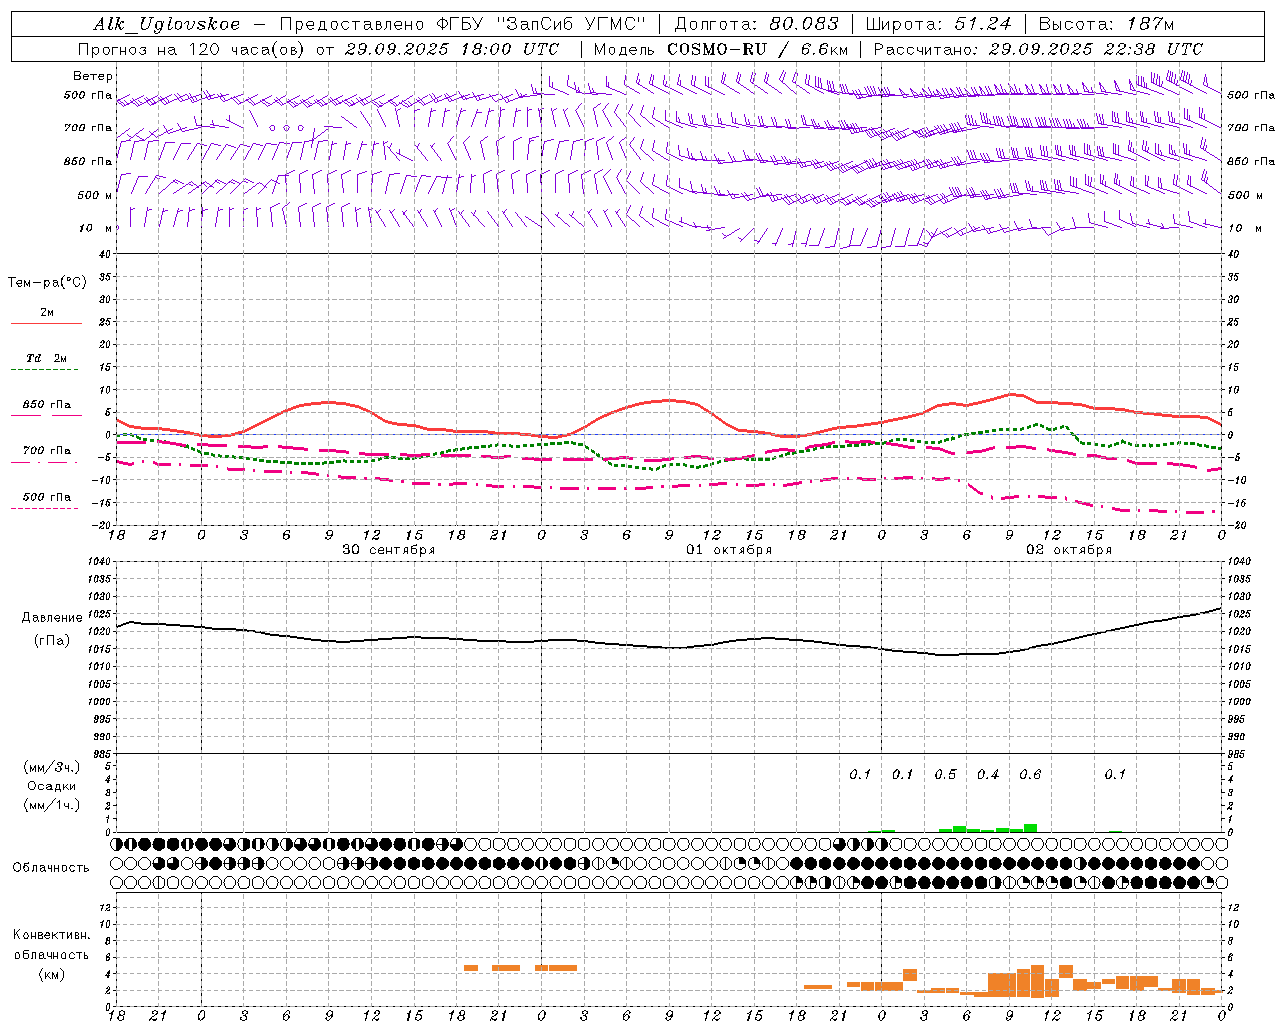This screenshot has height=1024, width=1280.
Task: Click the 2м temperature legend label
Action: pyautogui.click(x=47, y=312)
